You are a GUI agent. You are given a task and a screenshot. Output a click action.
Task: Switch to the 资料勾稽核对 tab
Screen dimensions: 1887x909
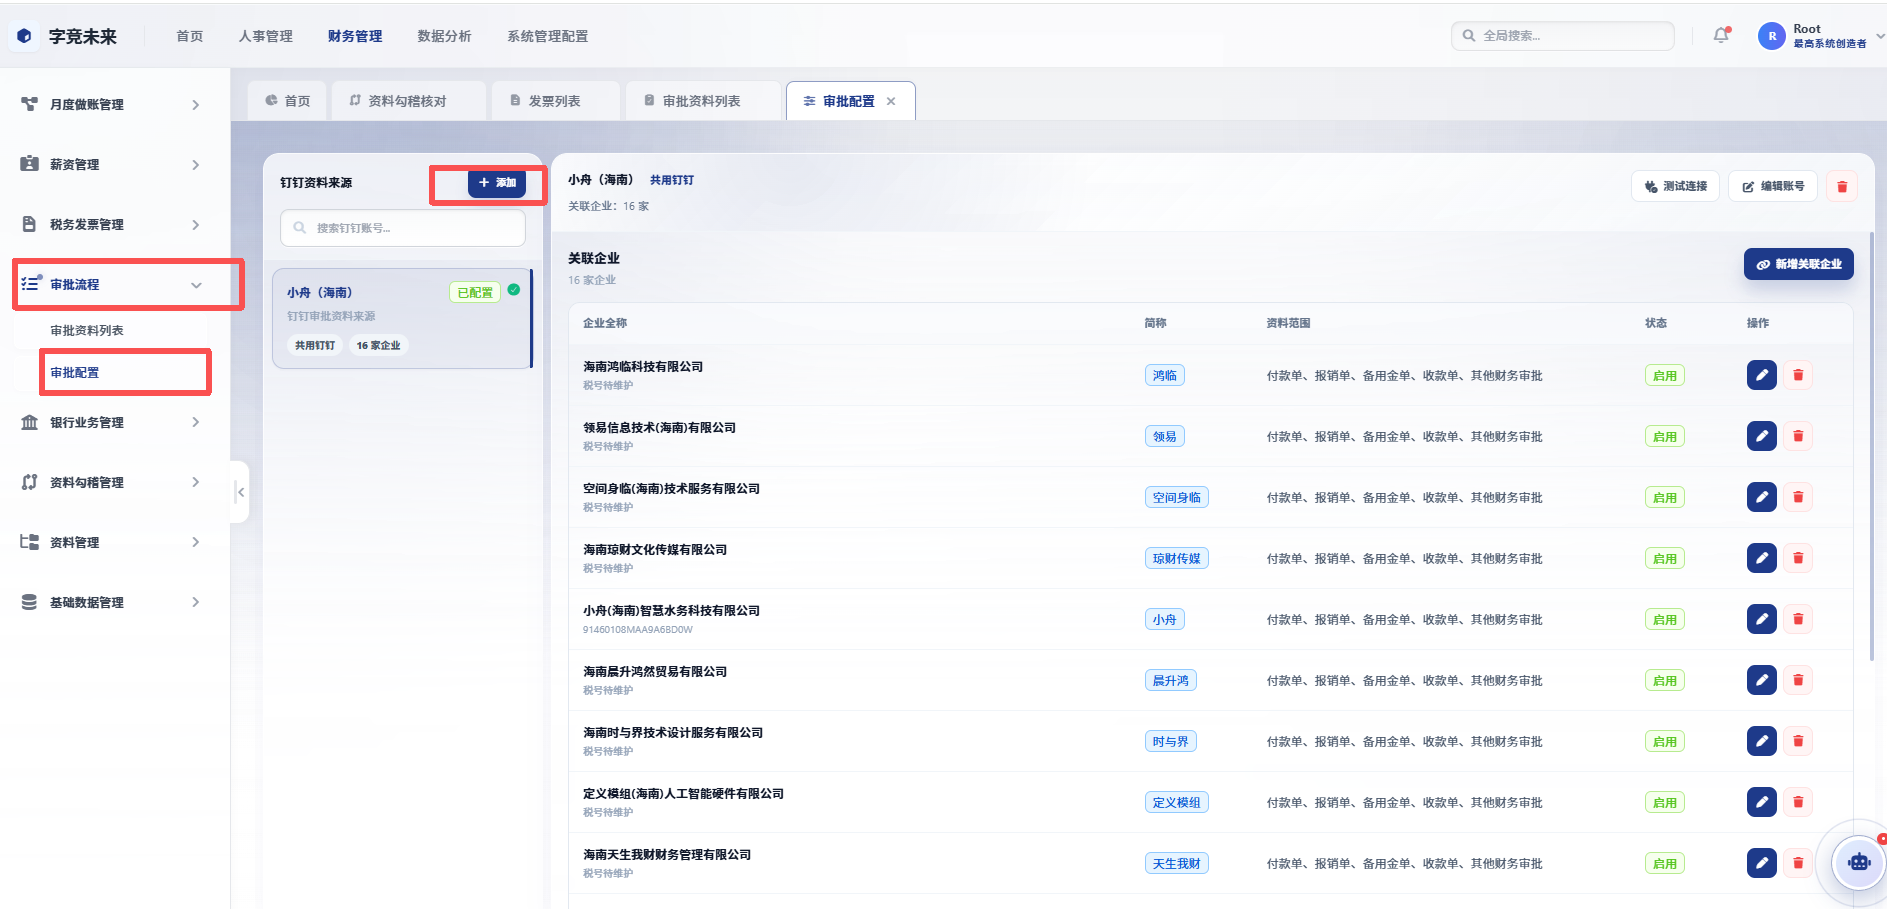pyautogui.click(x=408, y=101)
